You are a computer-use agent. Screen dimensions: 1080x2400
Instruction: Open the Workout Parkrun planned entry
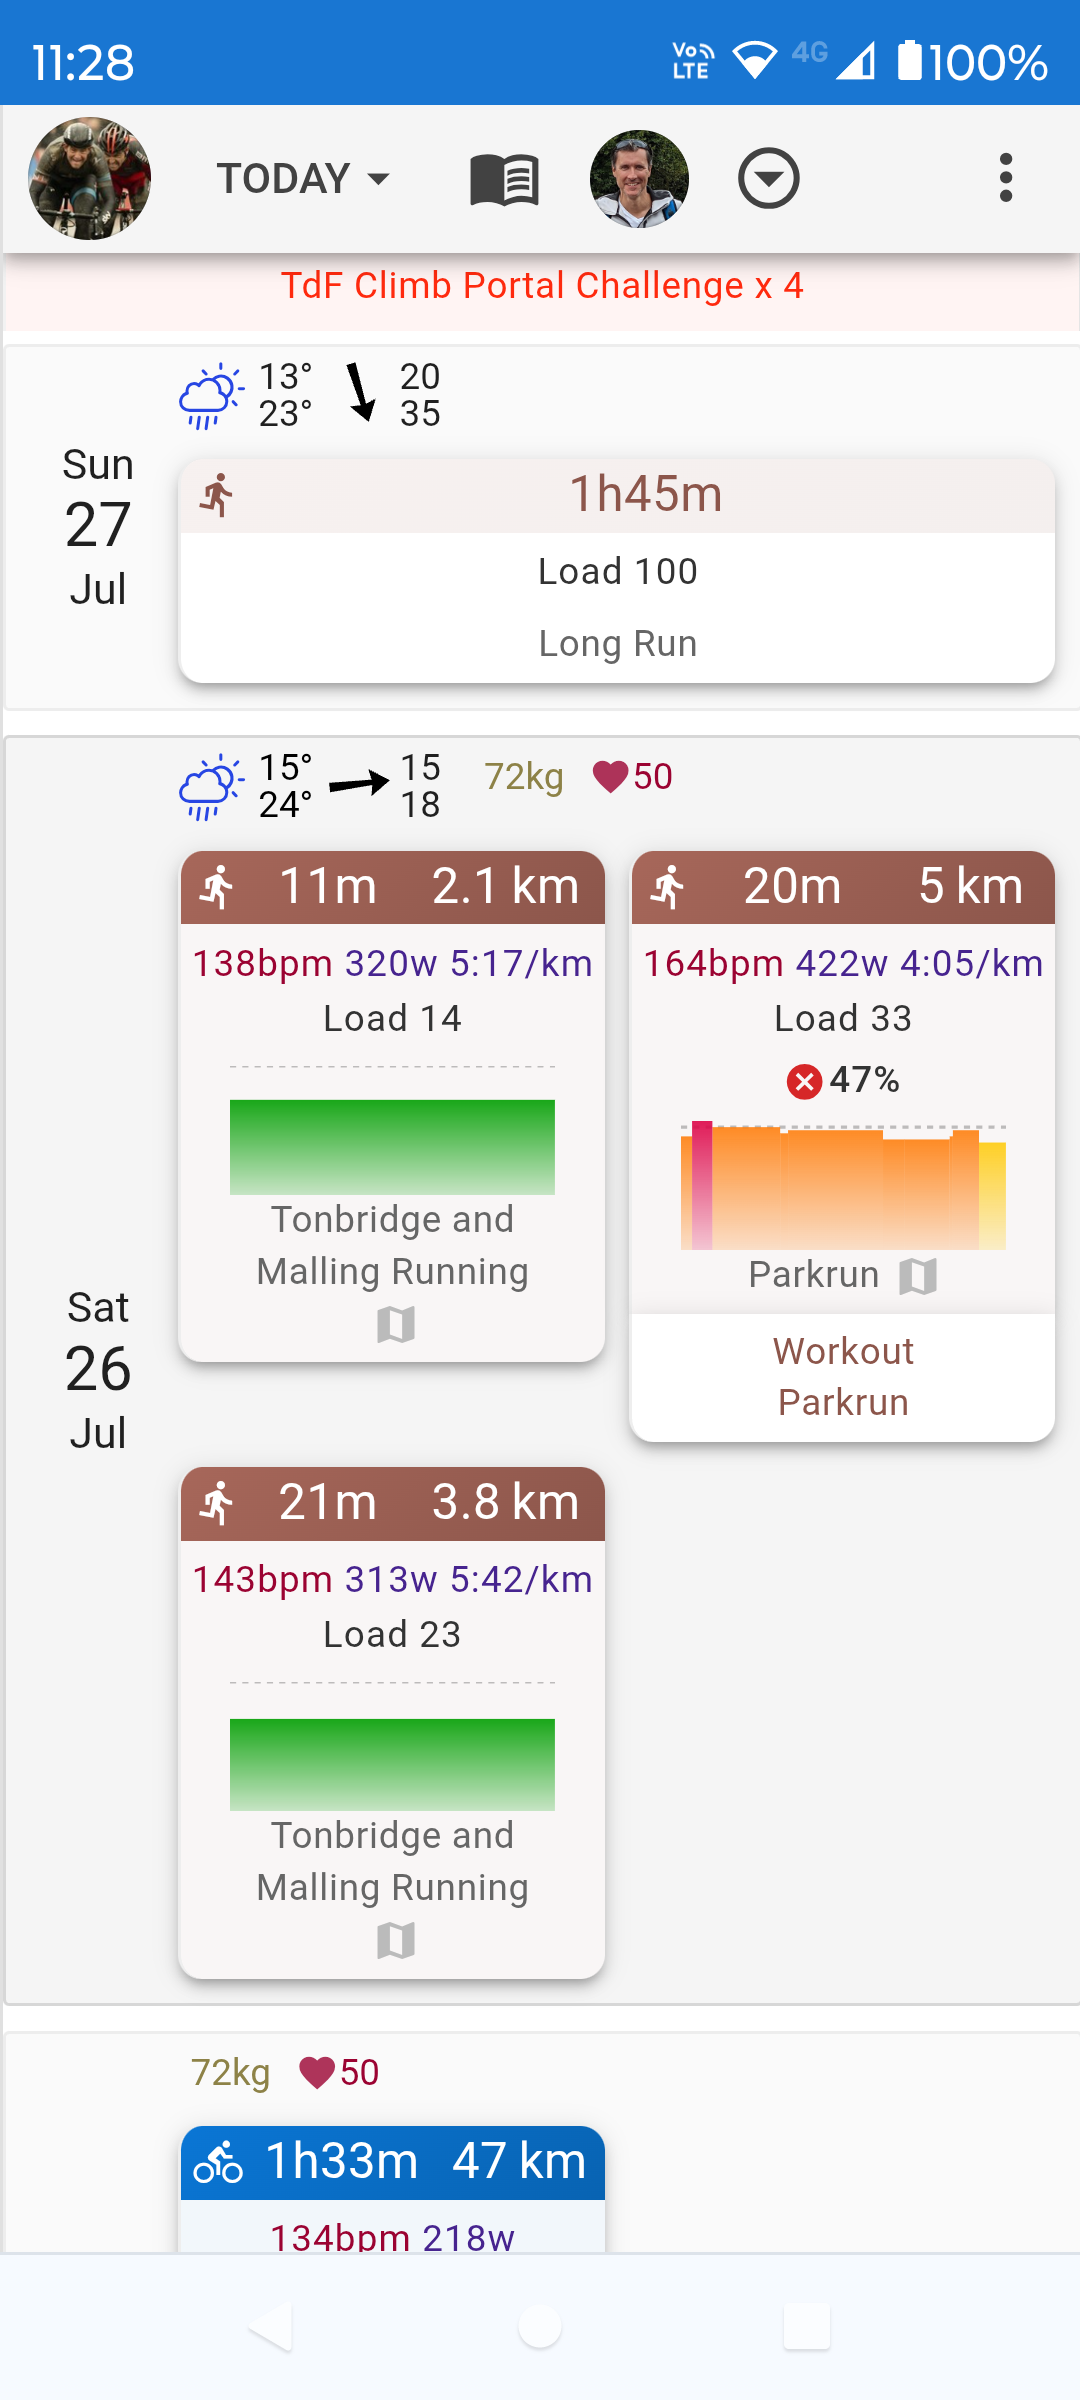point(843,1377)
